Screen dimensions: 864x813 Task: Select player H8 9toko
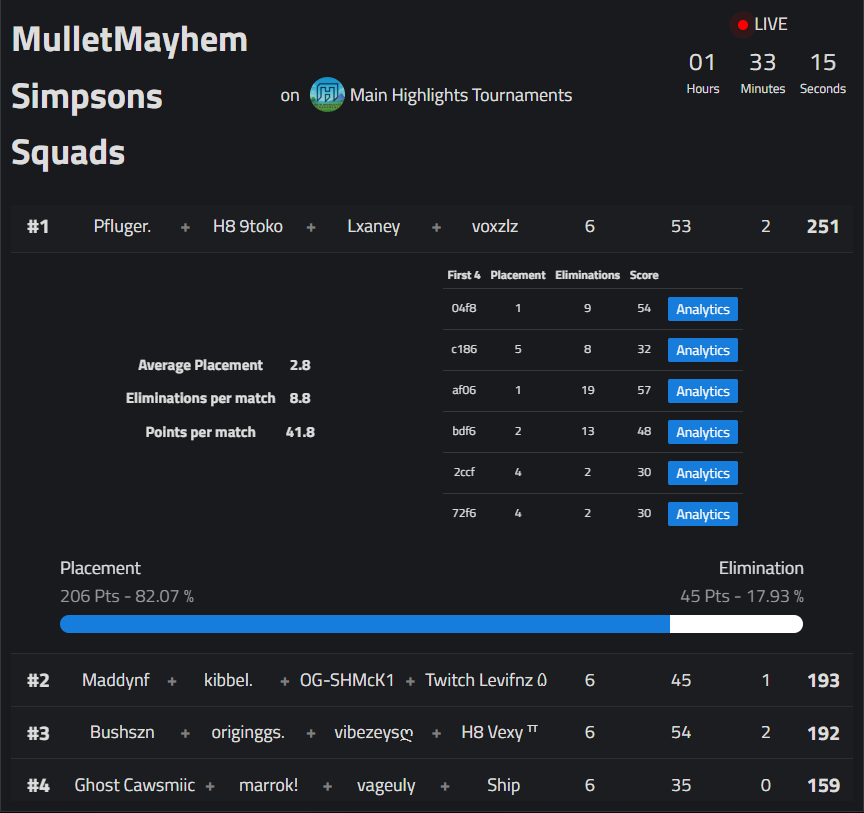point(248,227)
